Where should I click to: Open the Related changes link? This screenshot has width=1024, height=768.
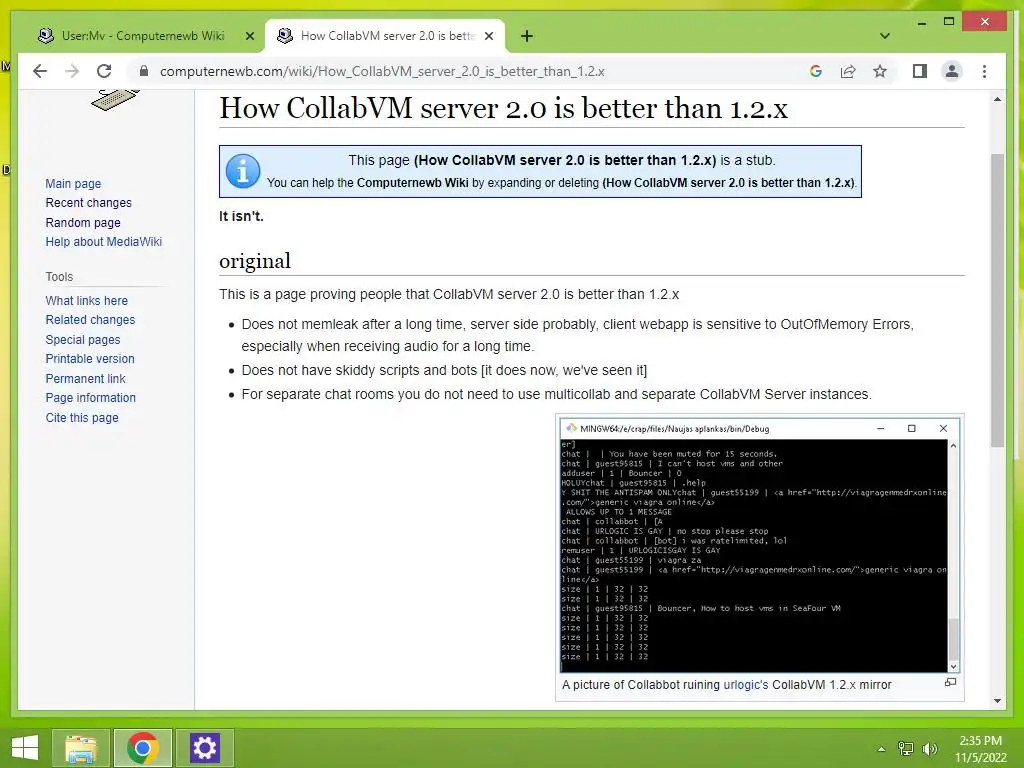90,319
